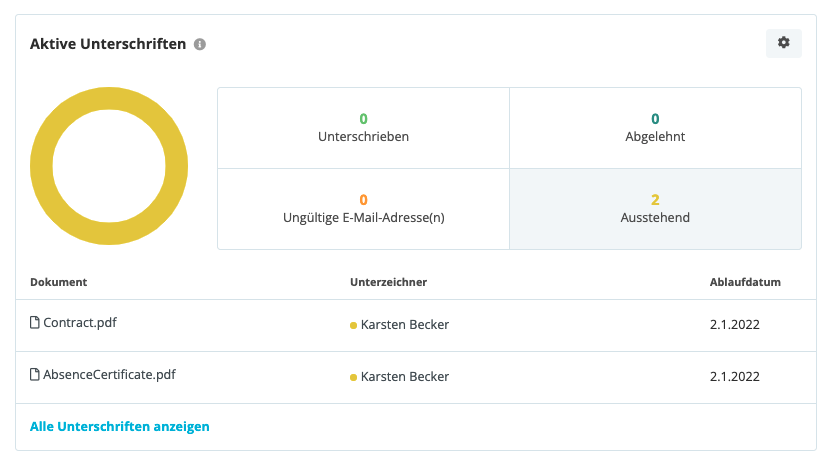
Task: Select the Ausstehend status tile
Action: [655, 209]
